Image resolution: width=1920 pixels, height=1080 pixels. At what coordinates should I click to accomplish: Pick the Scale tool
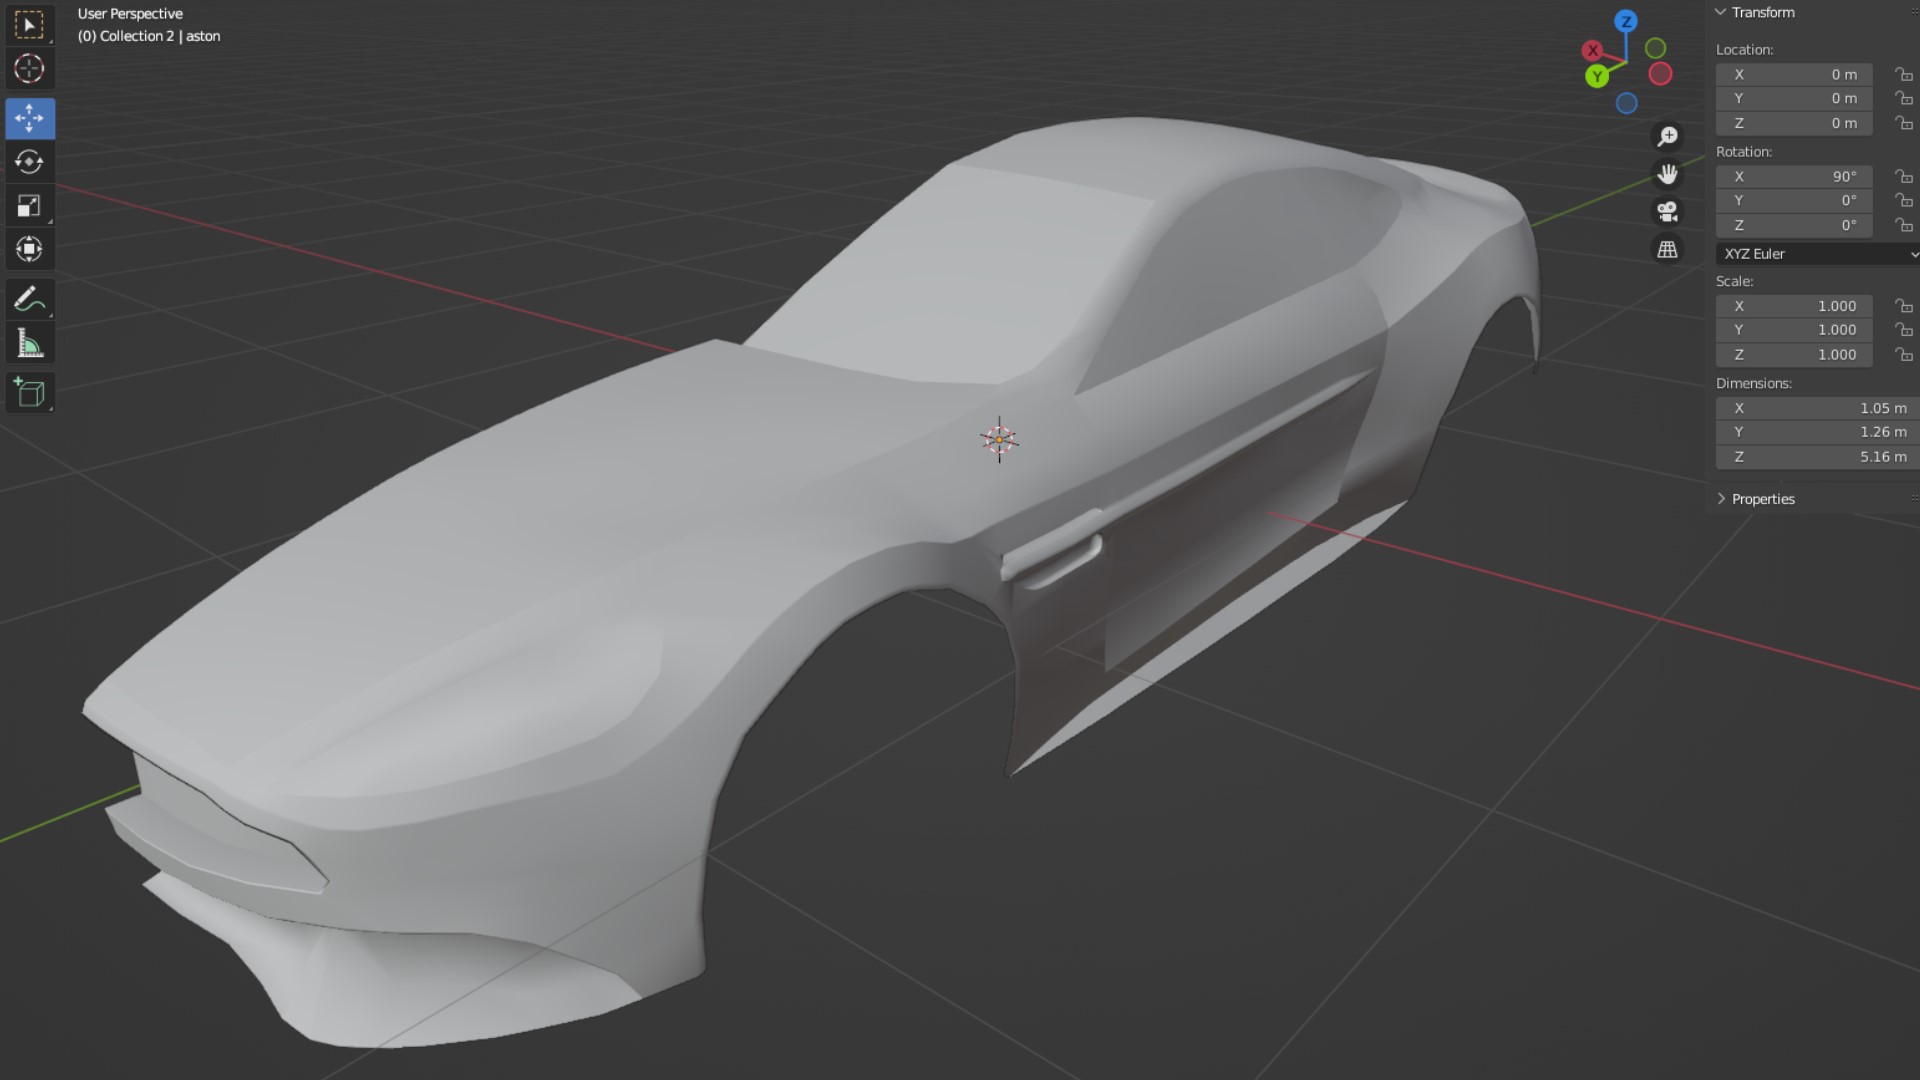[x=29, y=206]
